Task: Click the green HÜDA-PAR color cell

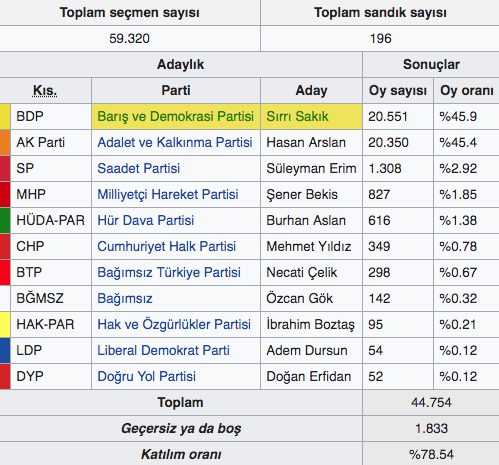Action: [x=5, y=220]
